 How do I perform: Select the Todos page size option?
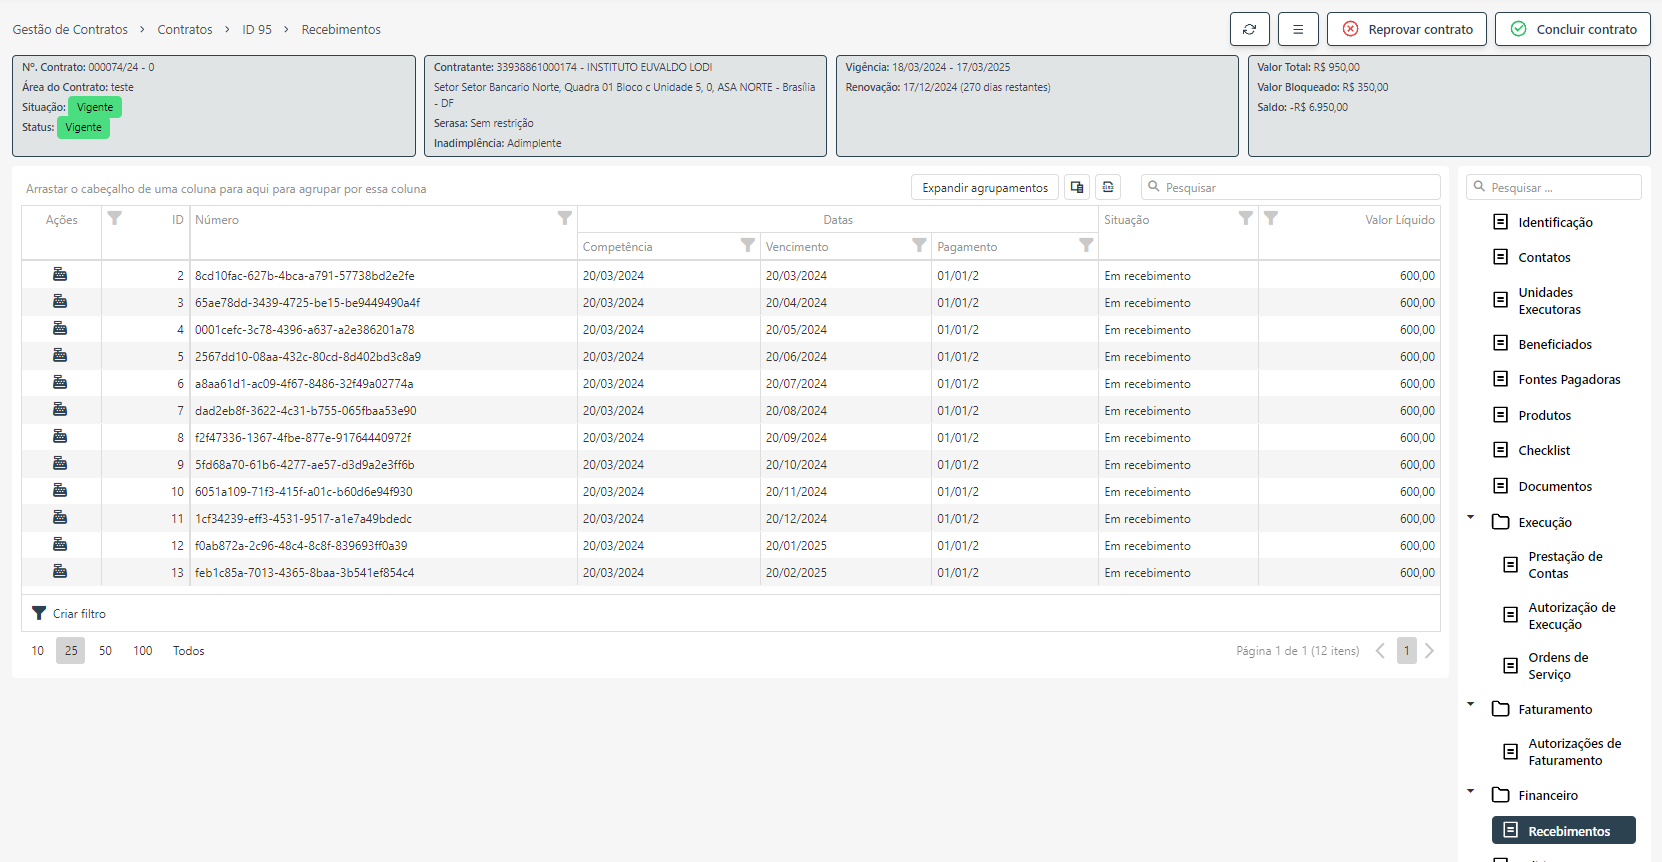tap(188, 651)
